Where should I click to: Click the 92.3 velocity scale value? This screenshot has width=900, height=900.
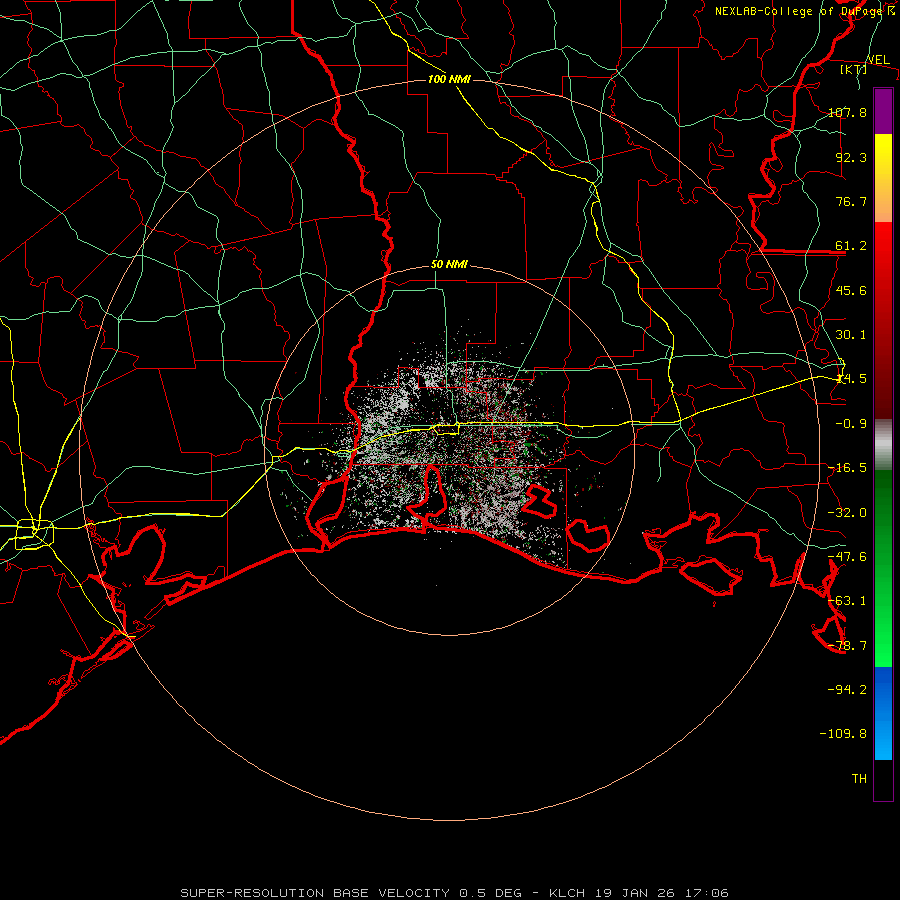pyautogui.click(x=851, y=157)
